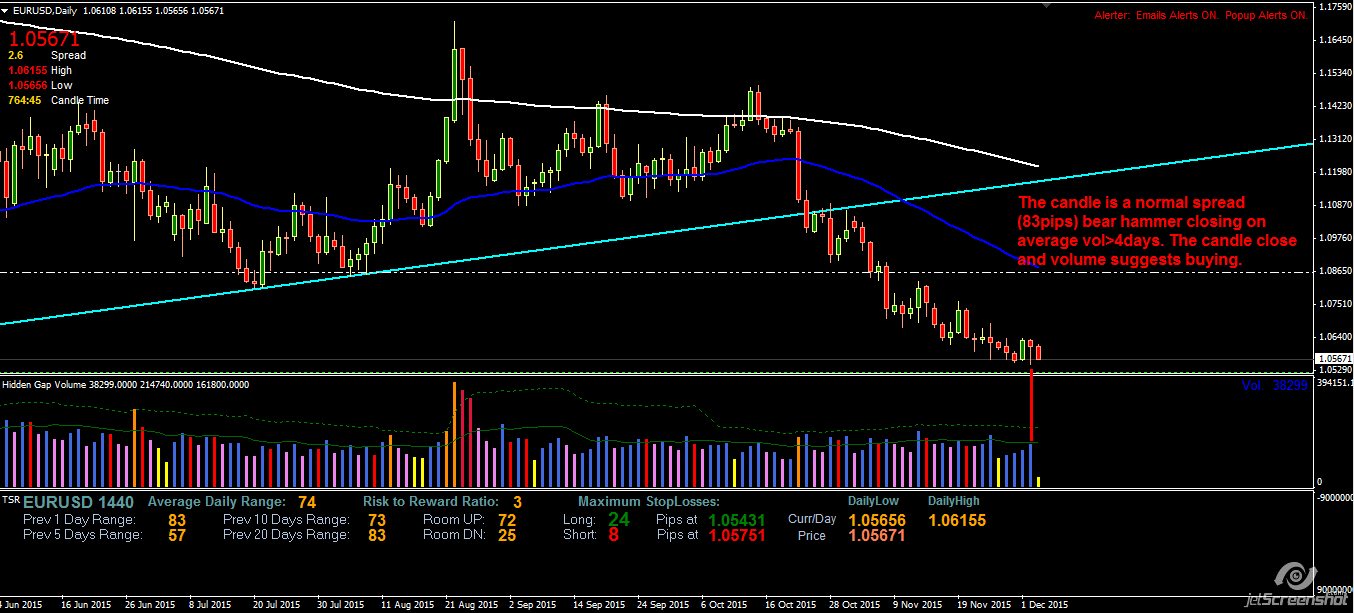This screenshot has width=1354, height=613.
Task: Click the Room UP value 72
Action: pos(507,520)
